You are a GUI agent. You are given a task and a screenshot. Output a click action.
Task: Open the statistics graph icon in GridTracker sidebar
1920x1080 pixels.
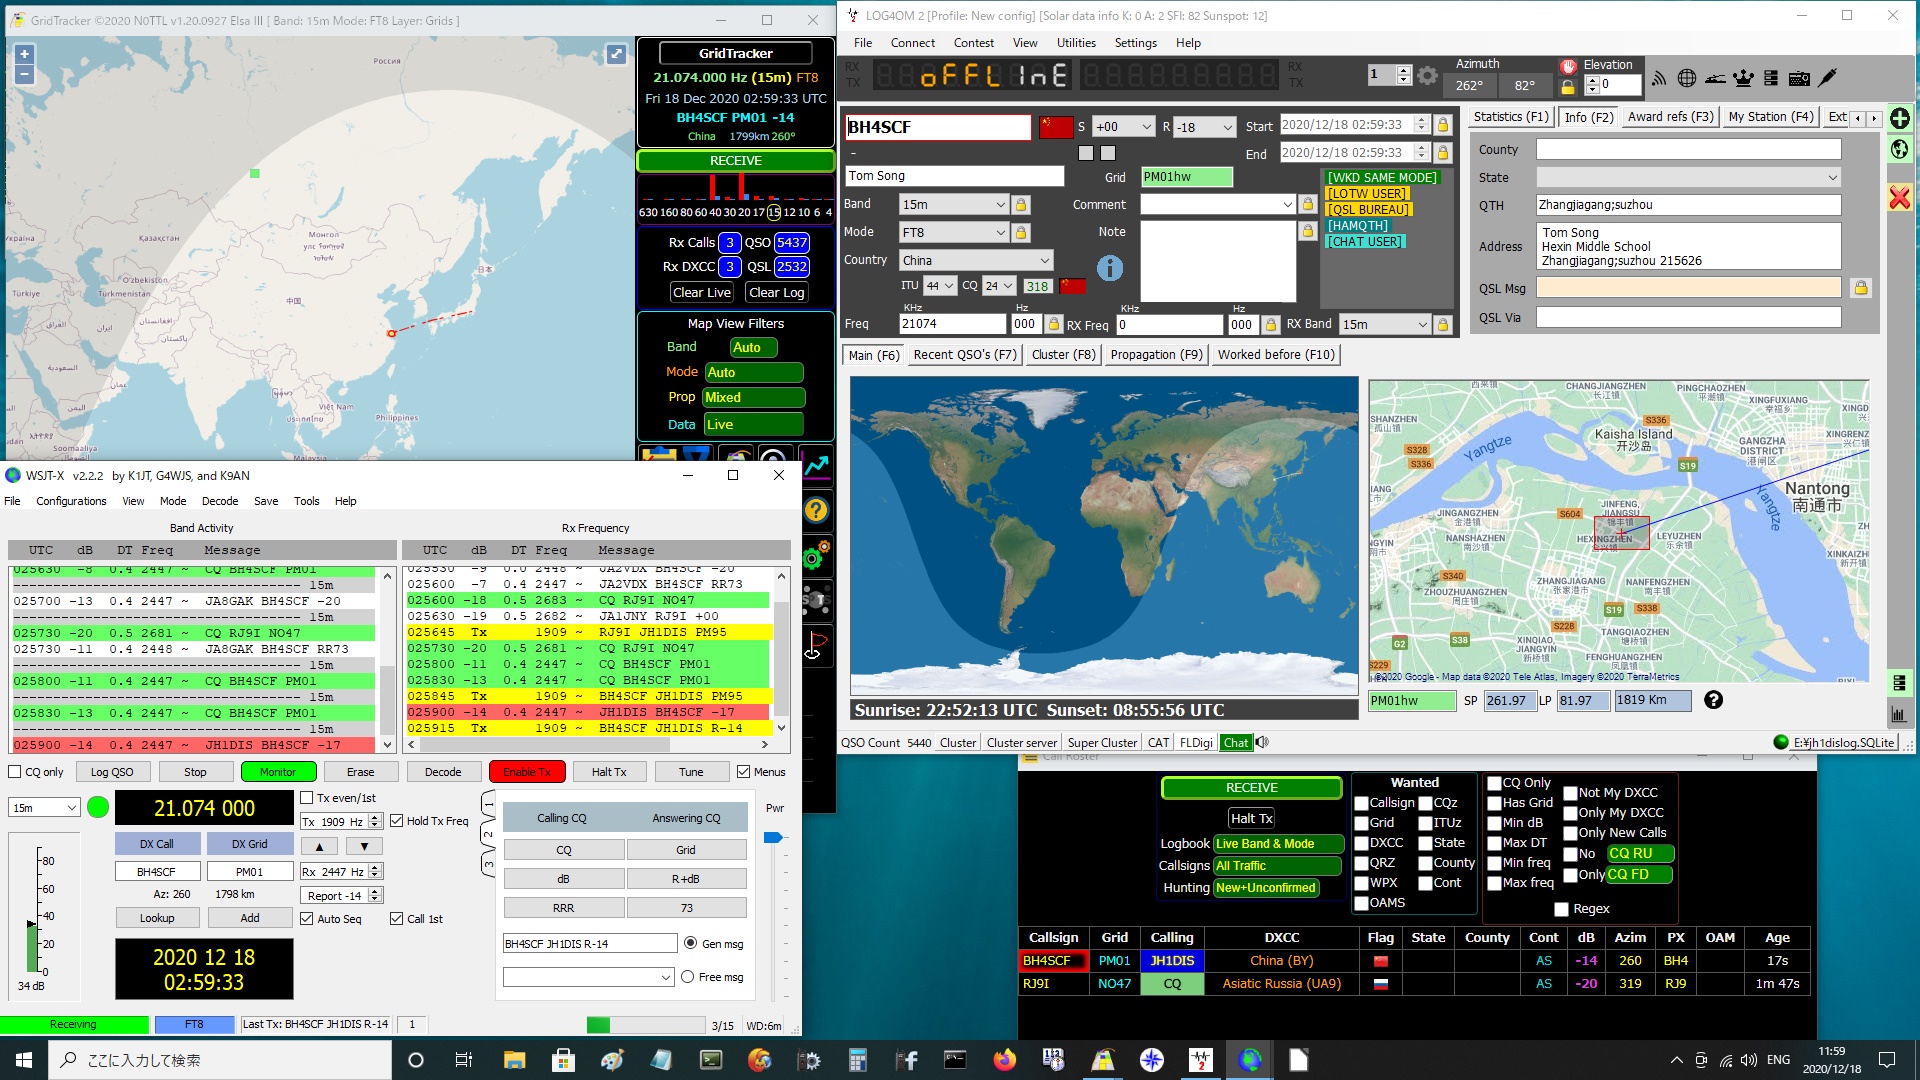817,467
